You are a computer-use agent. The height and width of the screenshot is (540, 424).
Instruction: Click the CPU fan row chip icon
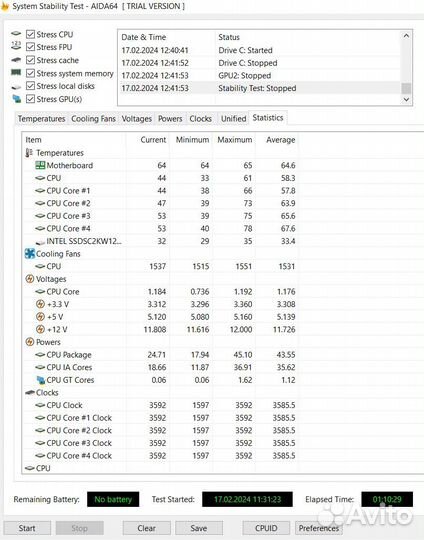click(x=40, y=266)
